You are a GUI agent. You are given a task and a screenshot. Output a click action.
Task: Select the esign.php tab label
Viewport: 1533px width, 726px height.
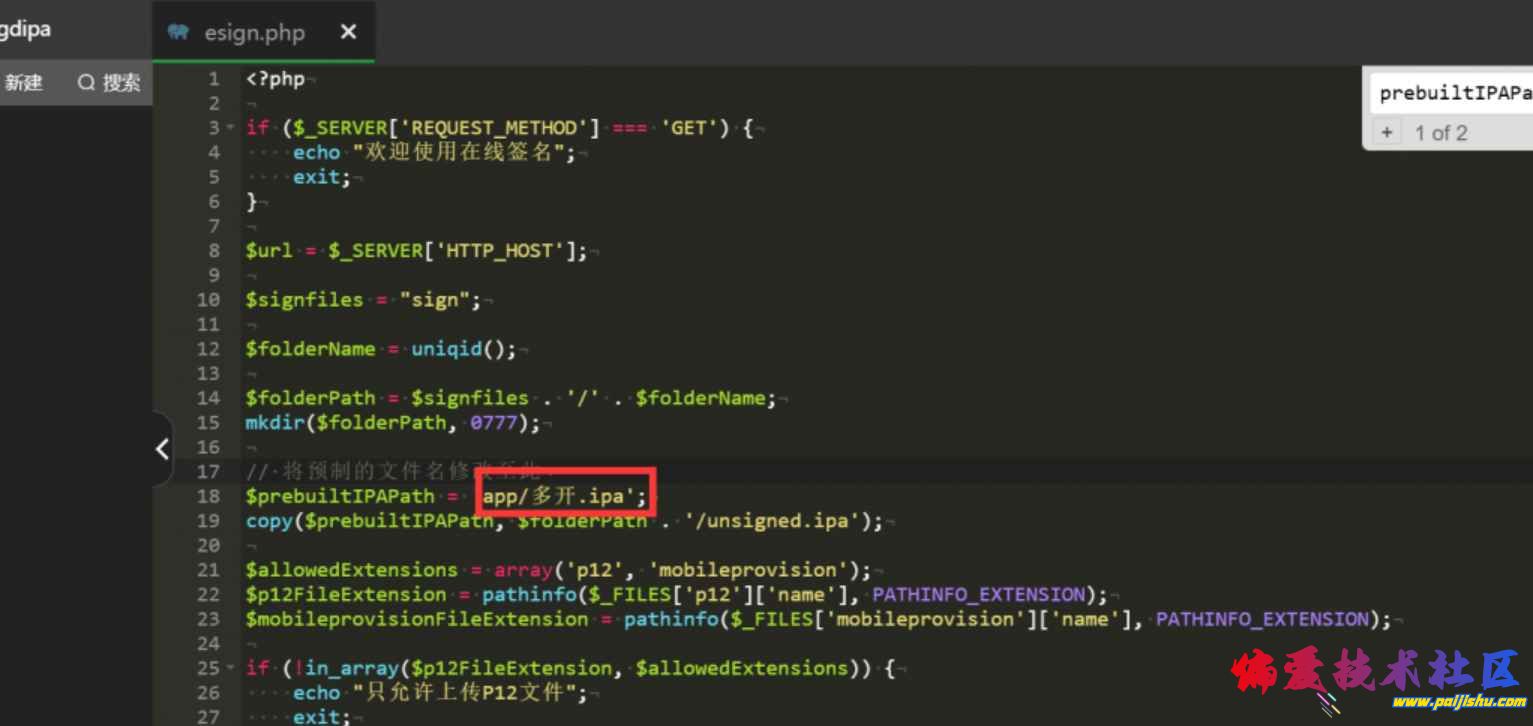point(254,33)
